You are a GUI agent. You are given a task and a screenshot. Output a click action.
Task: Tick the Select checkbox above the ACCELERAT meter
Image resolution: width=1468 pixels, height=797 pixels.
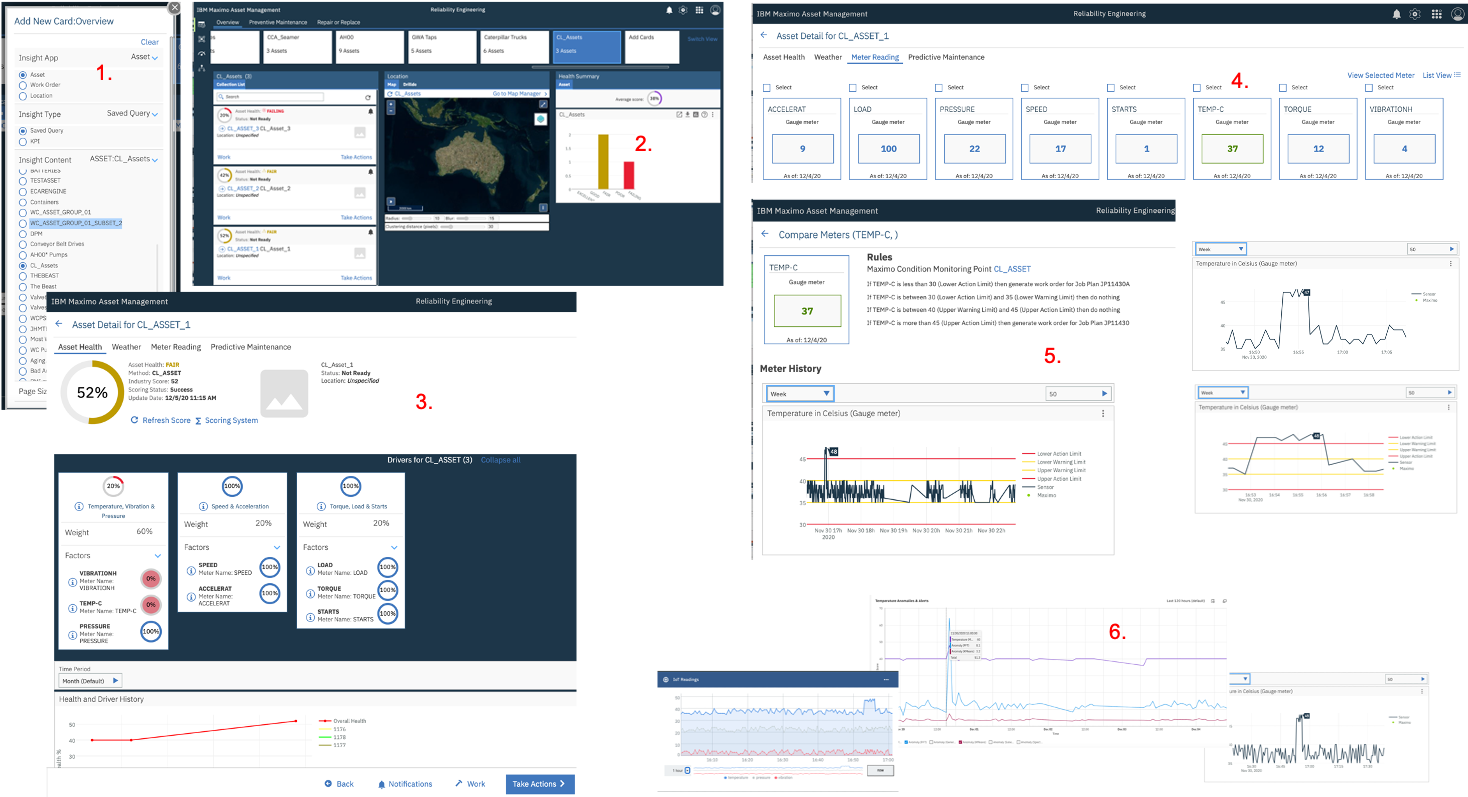(768, 88)
